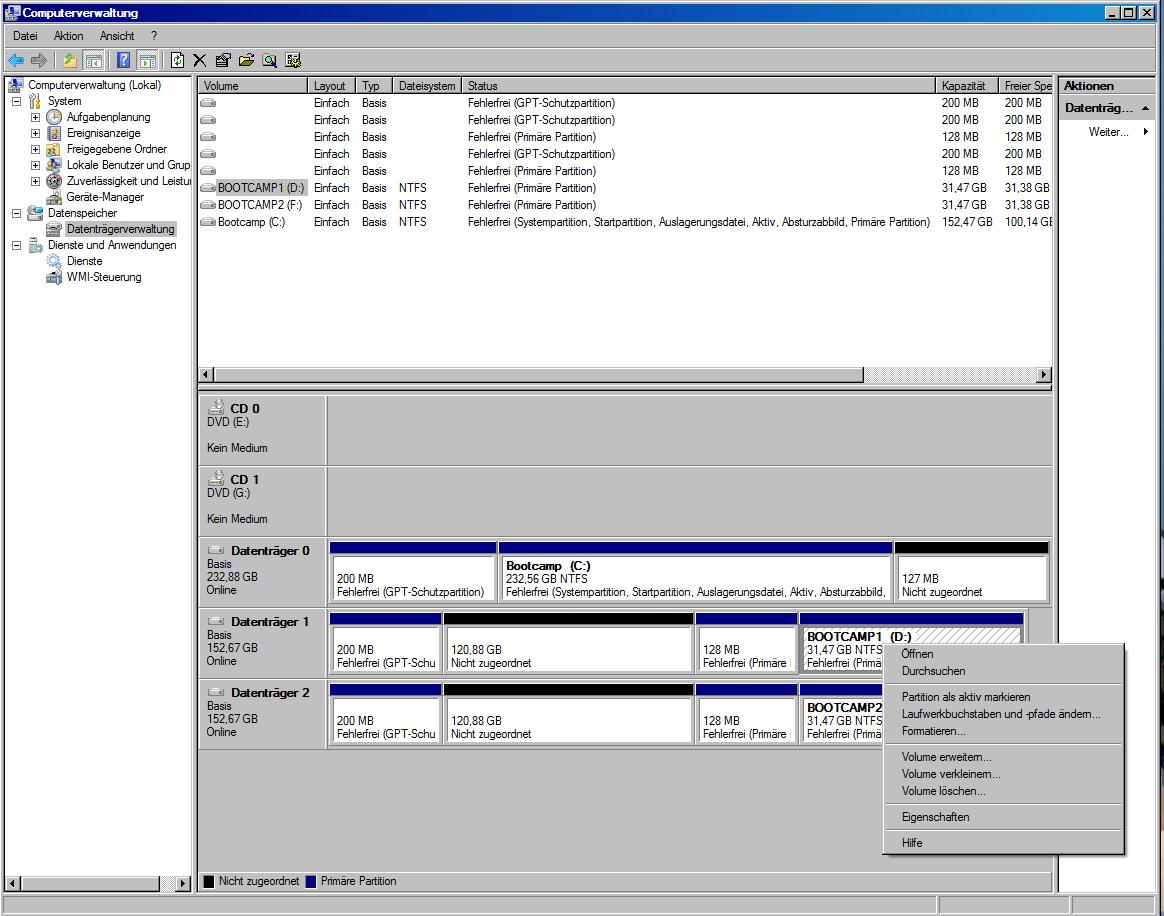Click the volume list horizontal scrollbar right arrow
The width and height of the screenshot is (1164, 916).
(x=1044, y=375)
